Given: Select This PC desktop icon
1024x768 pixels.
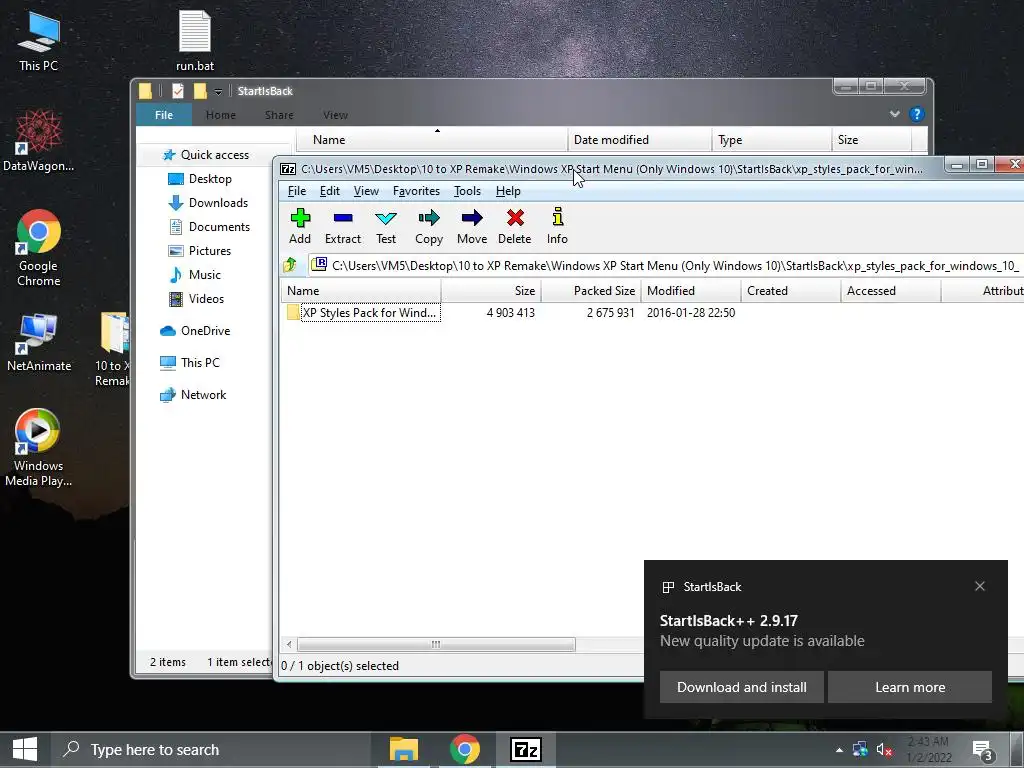Looking at the screenshot, I should [39, 40].
